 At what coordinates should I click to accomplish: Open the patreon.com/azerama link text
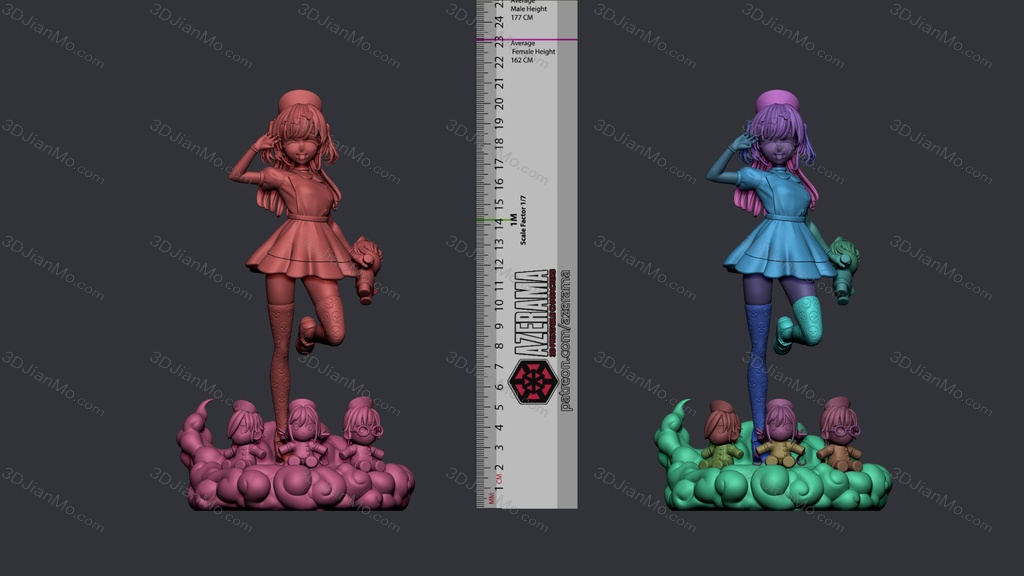[x=566, y=340]
